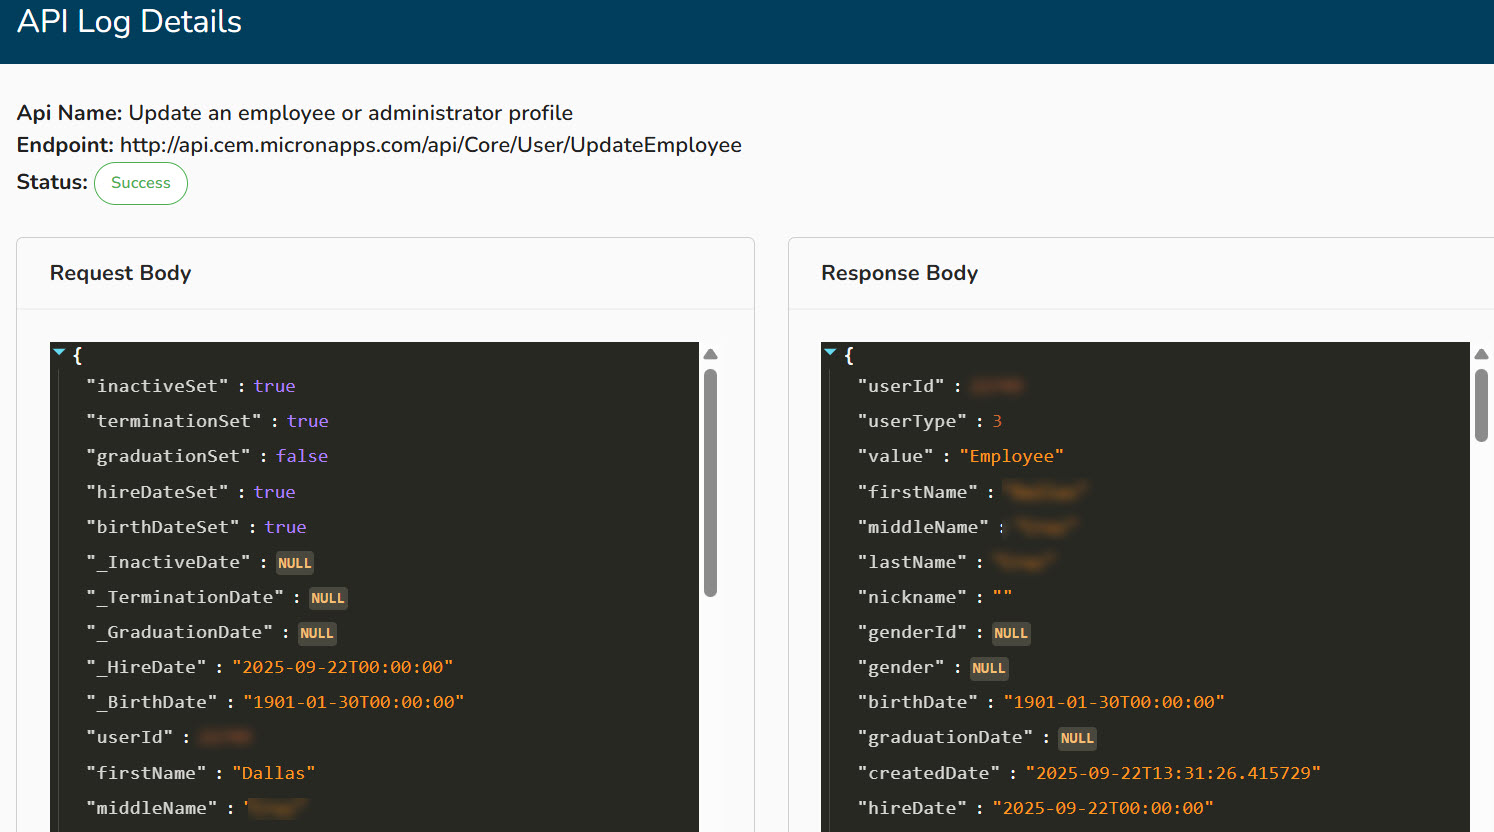The width and height of the screenshot is (1494, 832).
Task: Click the Success status badge
Action: [x=140, y=183]
